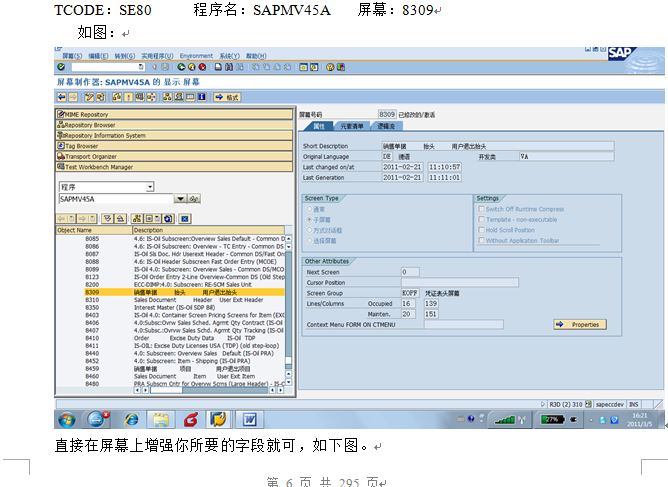Open the 帮助(H) menu
668x487 pixels.
coord(256,56)
